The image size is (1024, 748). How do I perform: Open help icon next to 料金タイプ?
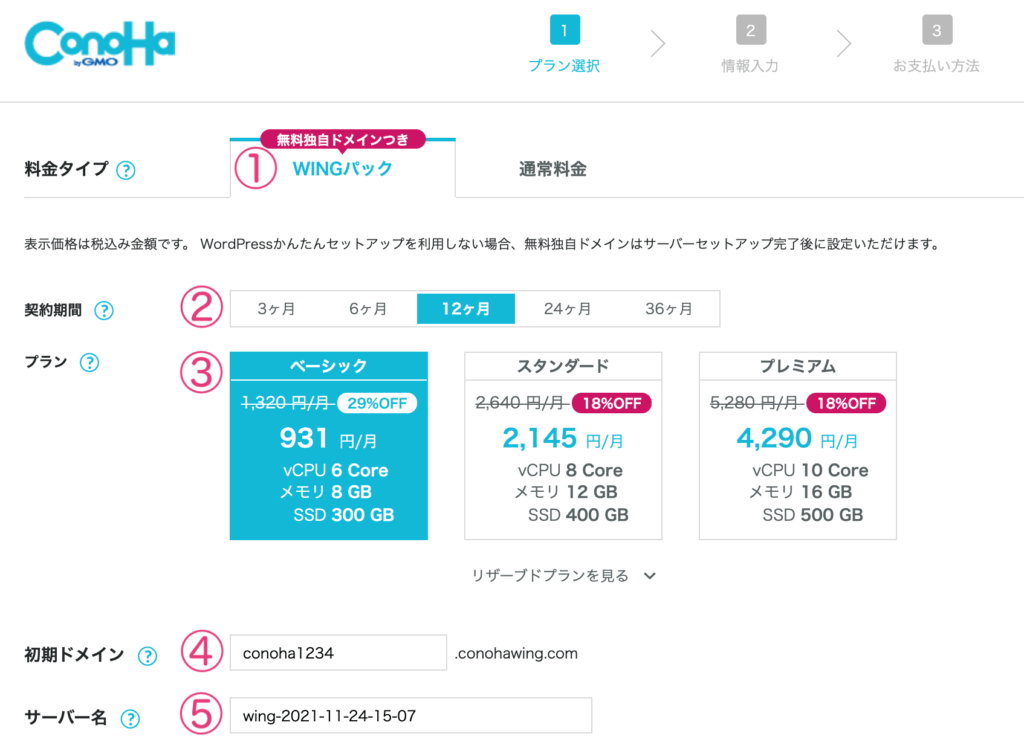point(125,171)
